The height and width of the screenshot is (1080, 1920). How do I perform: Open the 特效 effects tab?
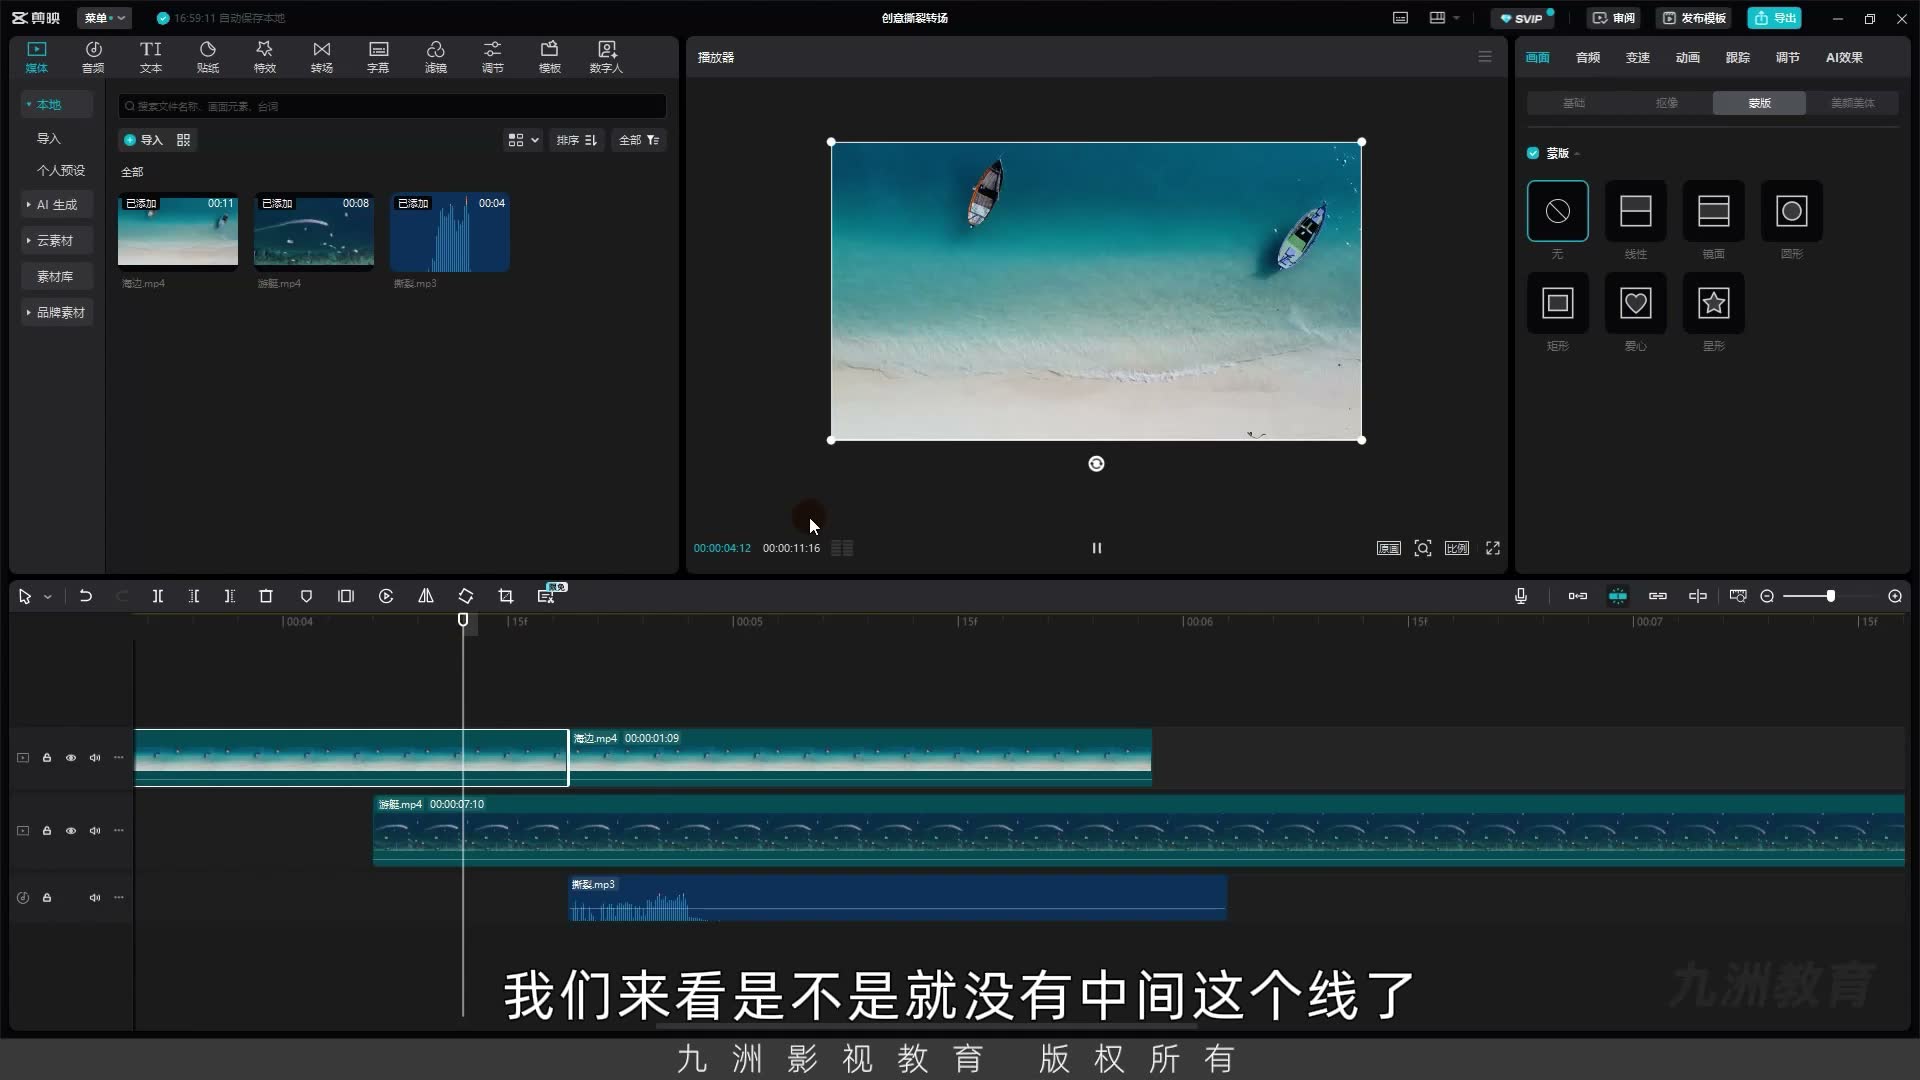point(264,57)
